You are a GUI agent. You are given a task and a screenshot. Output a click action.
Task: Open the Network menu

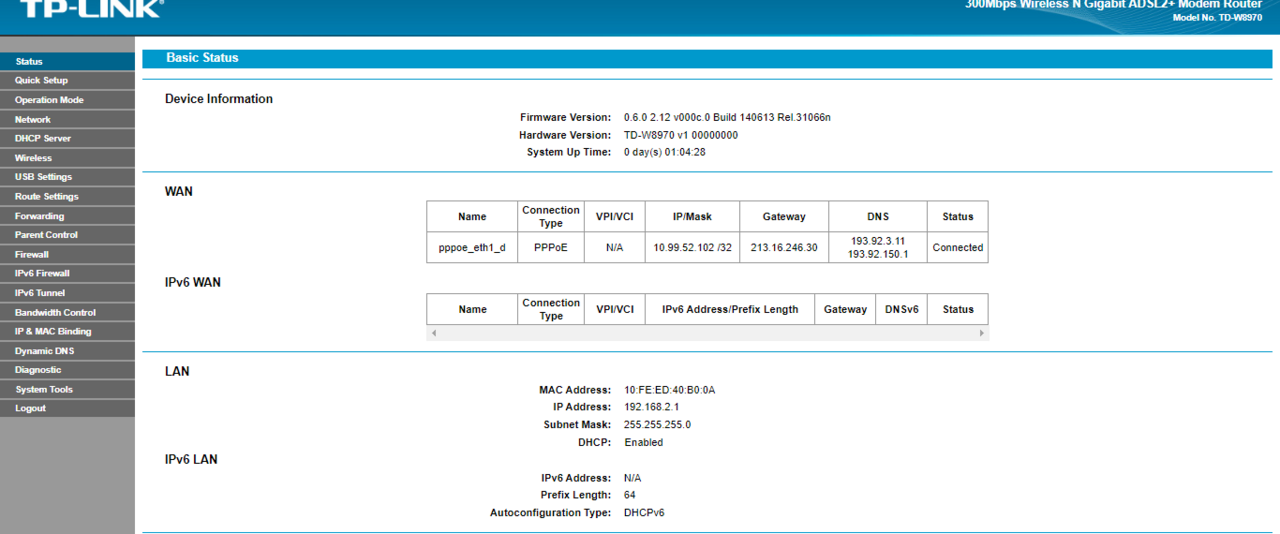click(67, 119)
